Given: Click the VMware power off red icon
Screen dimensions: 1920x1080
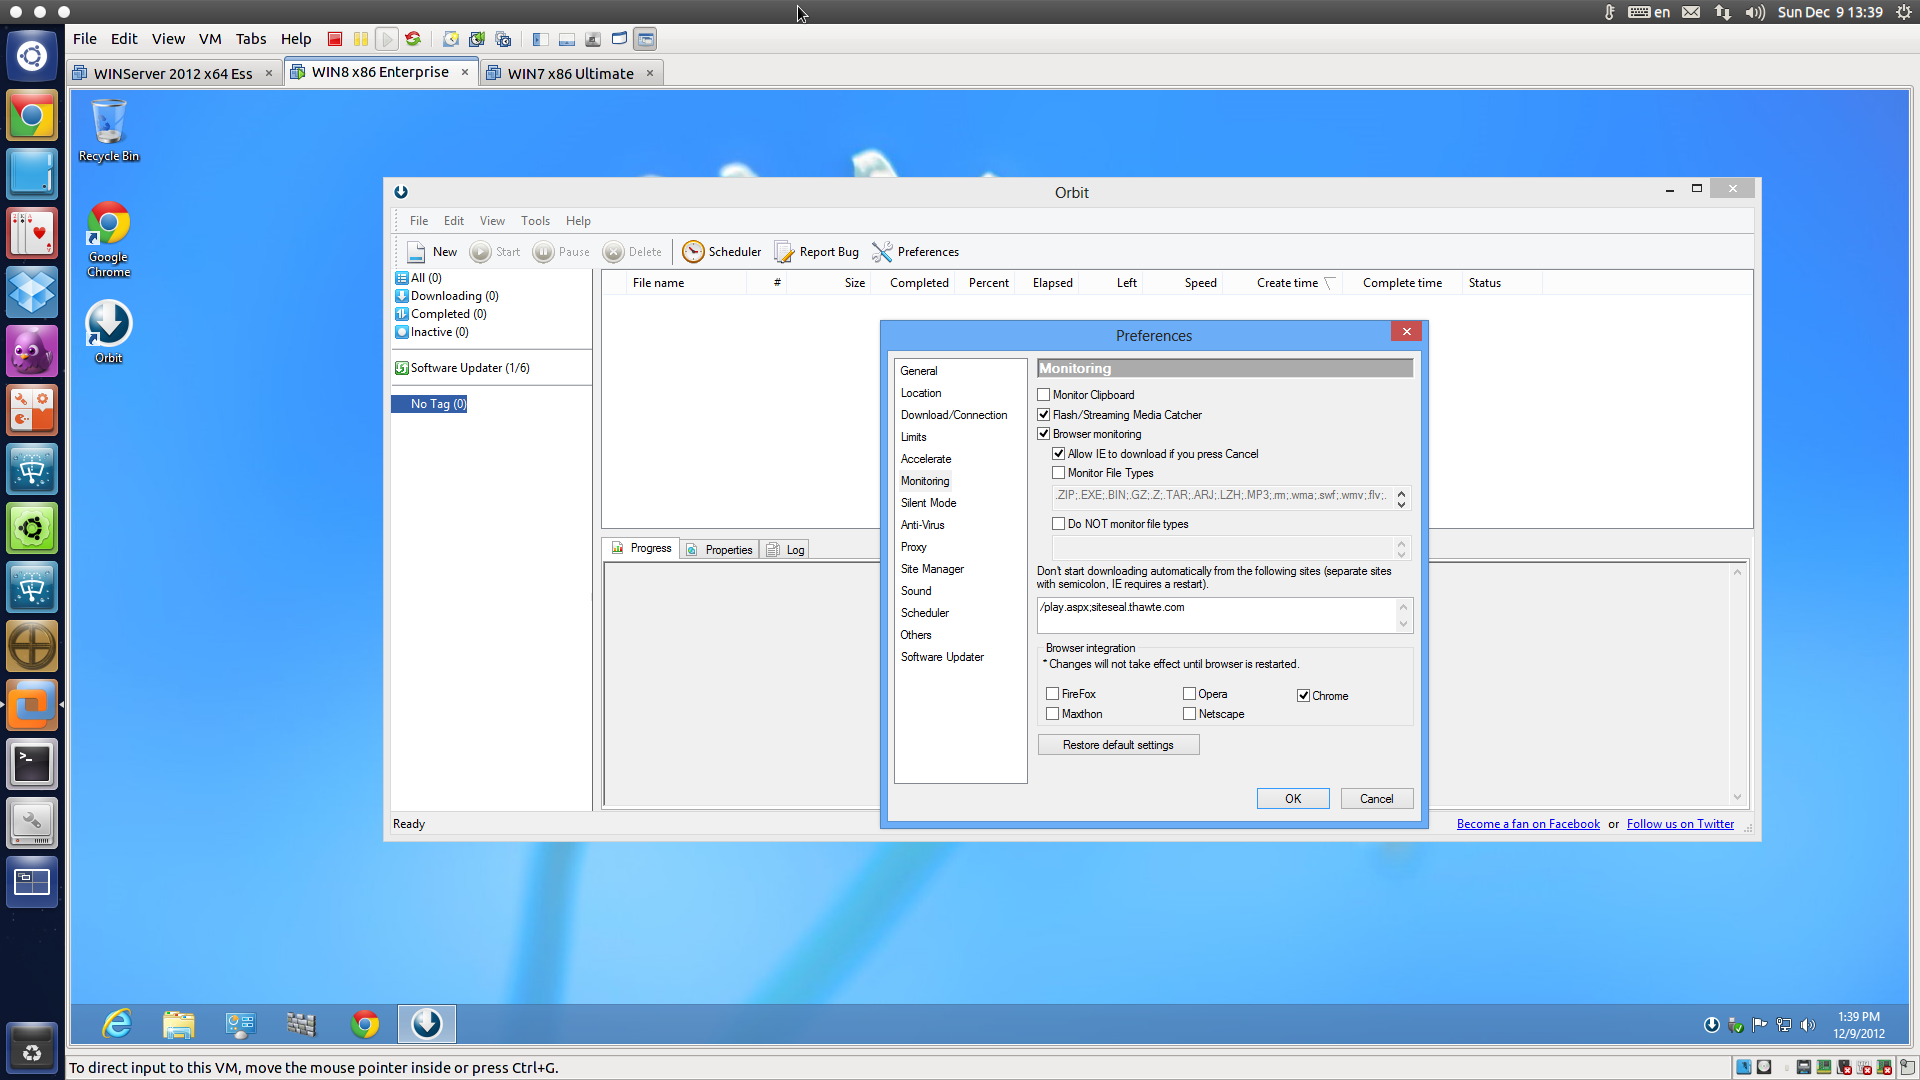Looking at the screenshot, I should click(x=335, y=39).
